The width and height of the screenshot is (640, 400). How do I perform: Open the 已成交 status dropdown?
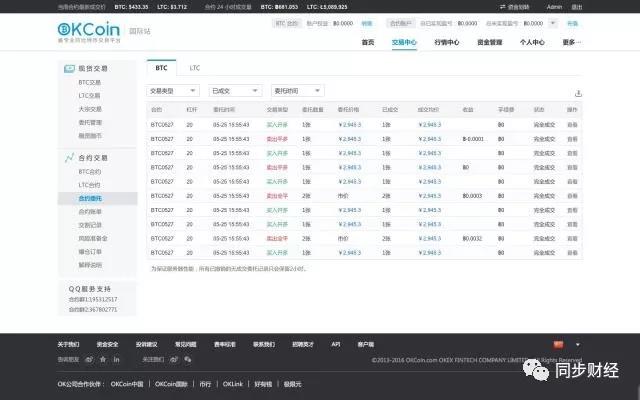click(235, 91)
